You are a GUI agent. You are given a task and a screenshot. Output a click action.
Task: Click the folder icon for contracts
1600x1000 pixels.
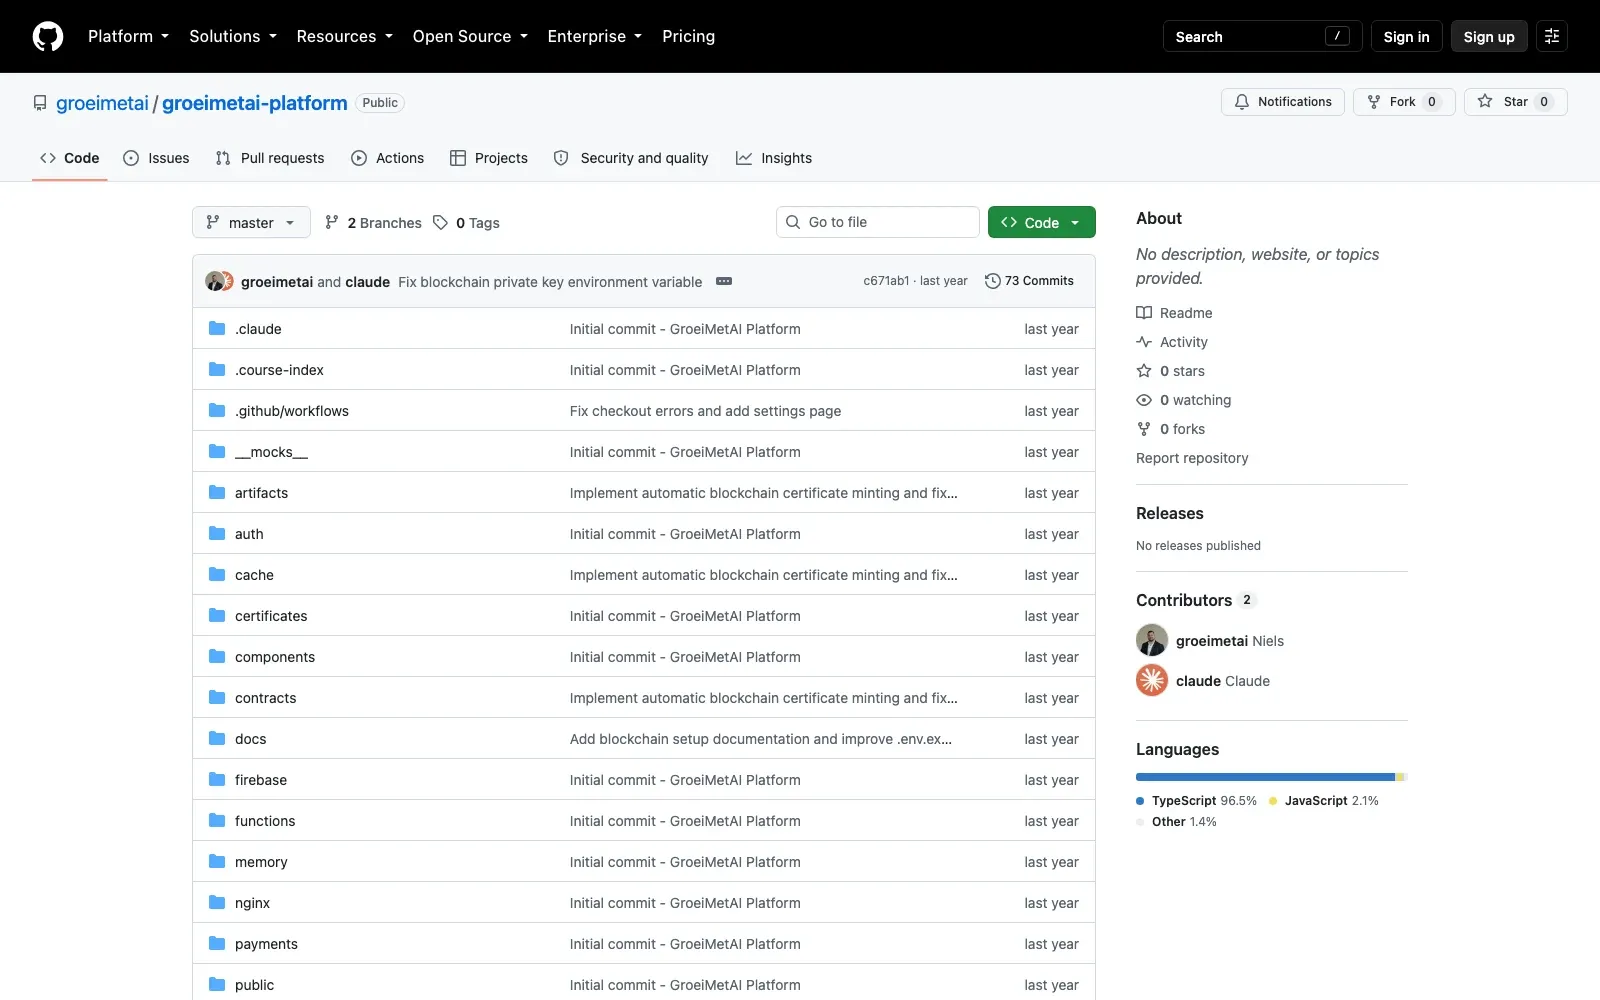[217, 697]
